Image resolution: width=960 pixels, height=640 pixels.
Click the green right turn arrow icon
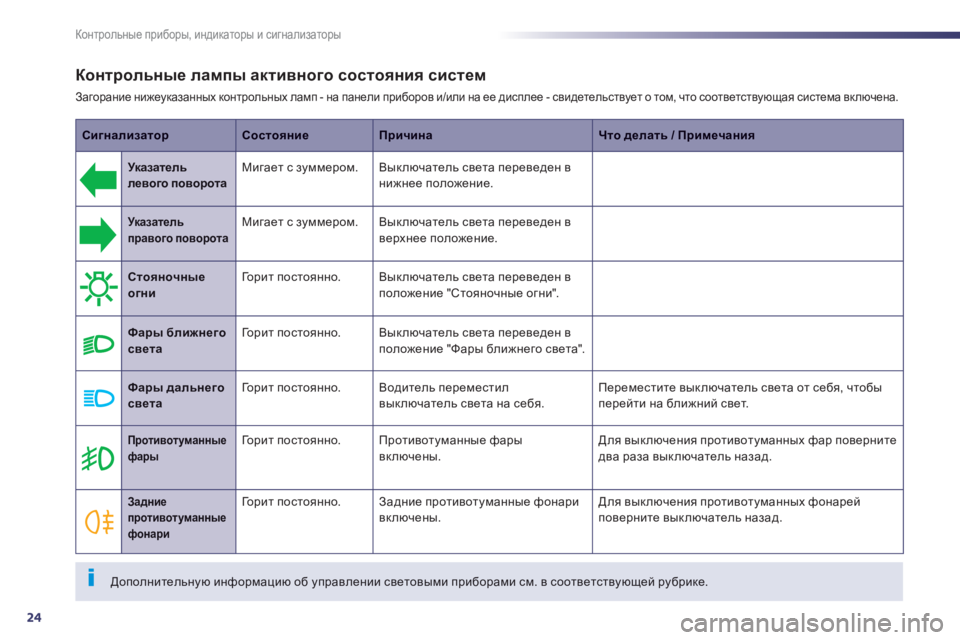pyautogui.click(x=99, y=234)
